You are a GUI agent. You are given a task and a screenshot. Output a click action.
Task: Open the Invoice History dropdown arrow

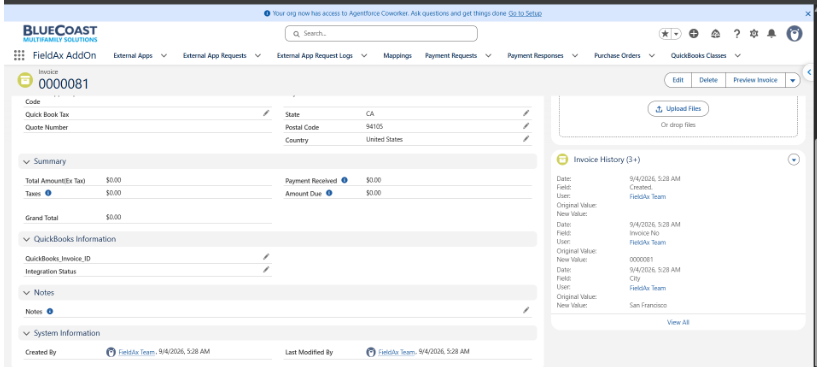click(x=793, y=160)
